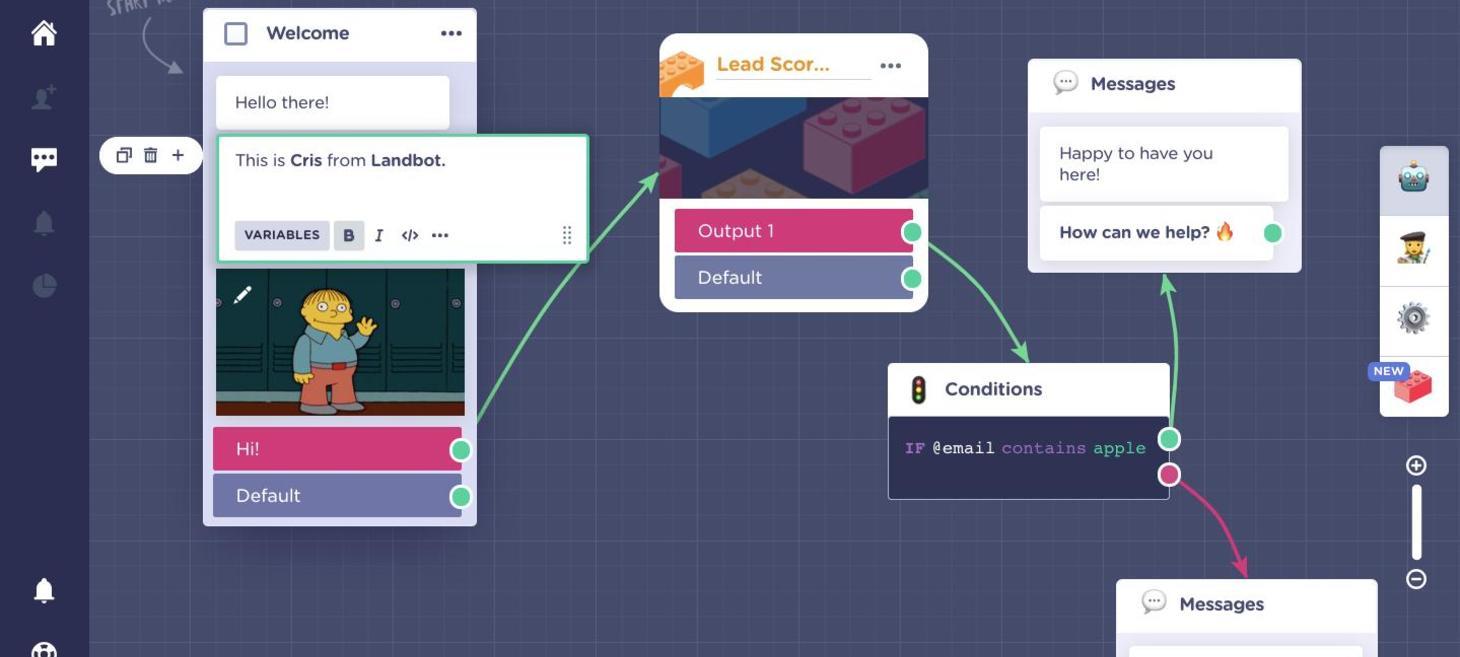The image size is (1460, 657).
Task: Toggle italic formatting in message editor
Action: point(379,235)
